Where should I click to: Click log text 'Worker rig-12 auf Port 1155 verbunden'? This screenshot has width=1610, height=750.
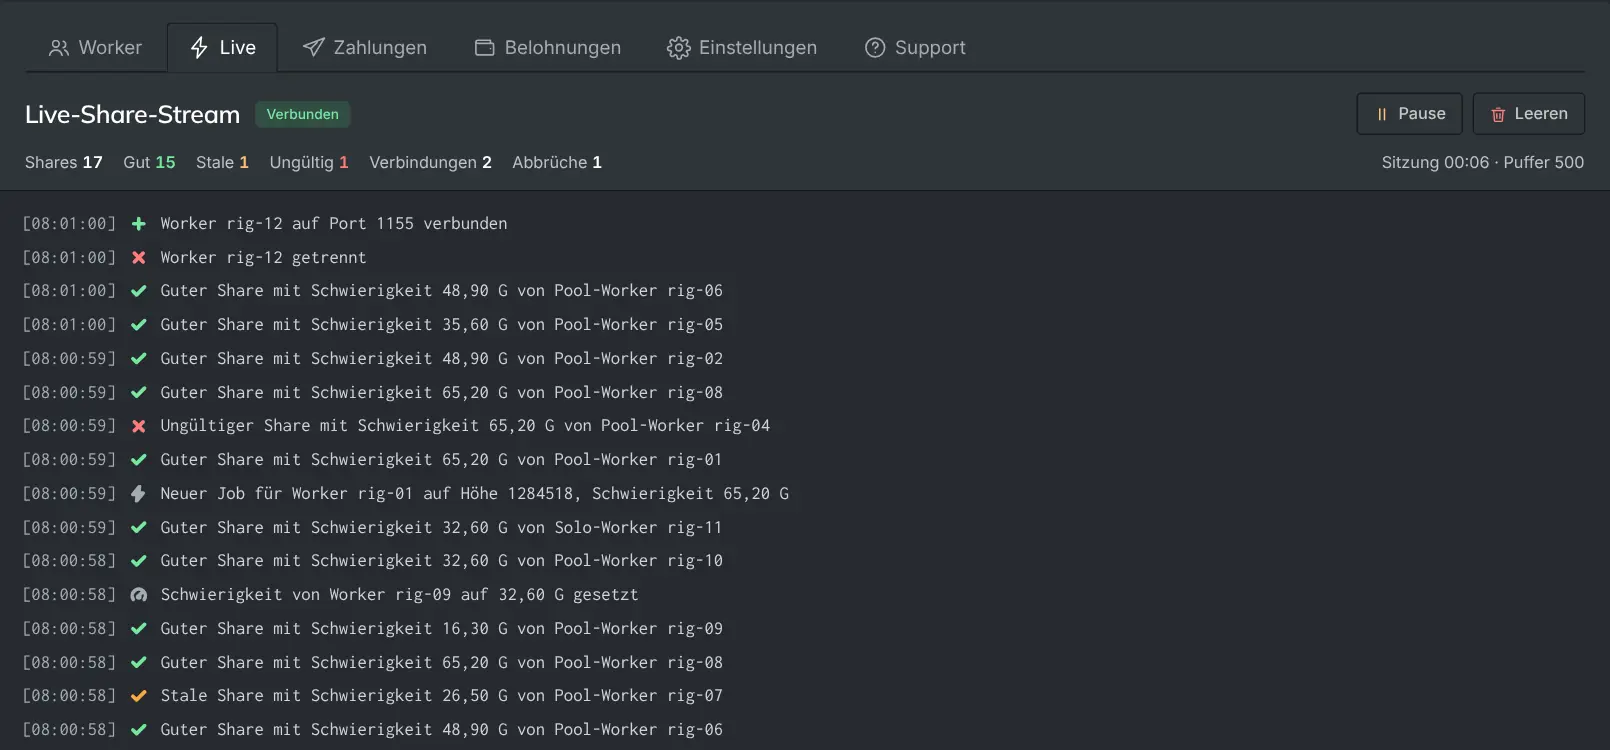(334, 224)
